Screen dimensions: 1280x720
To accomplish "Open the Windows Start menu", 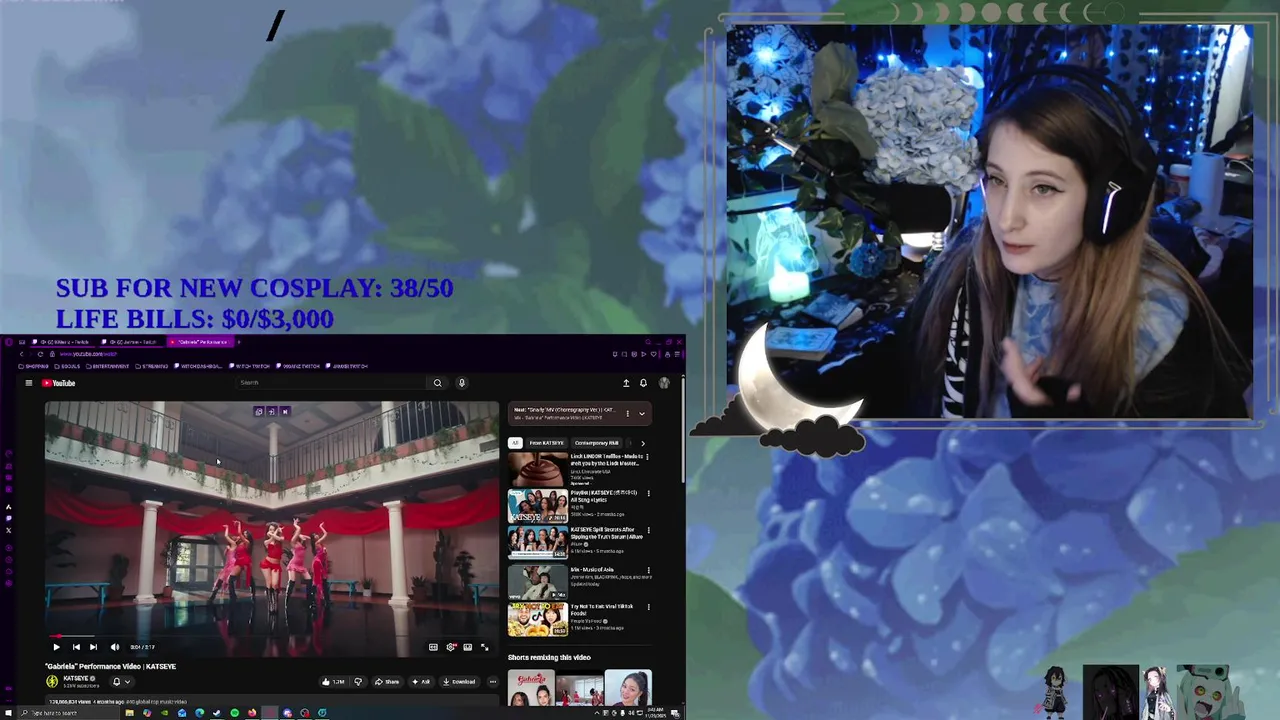I will (x=8, y=713).
